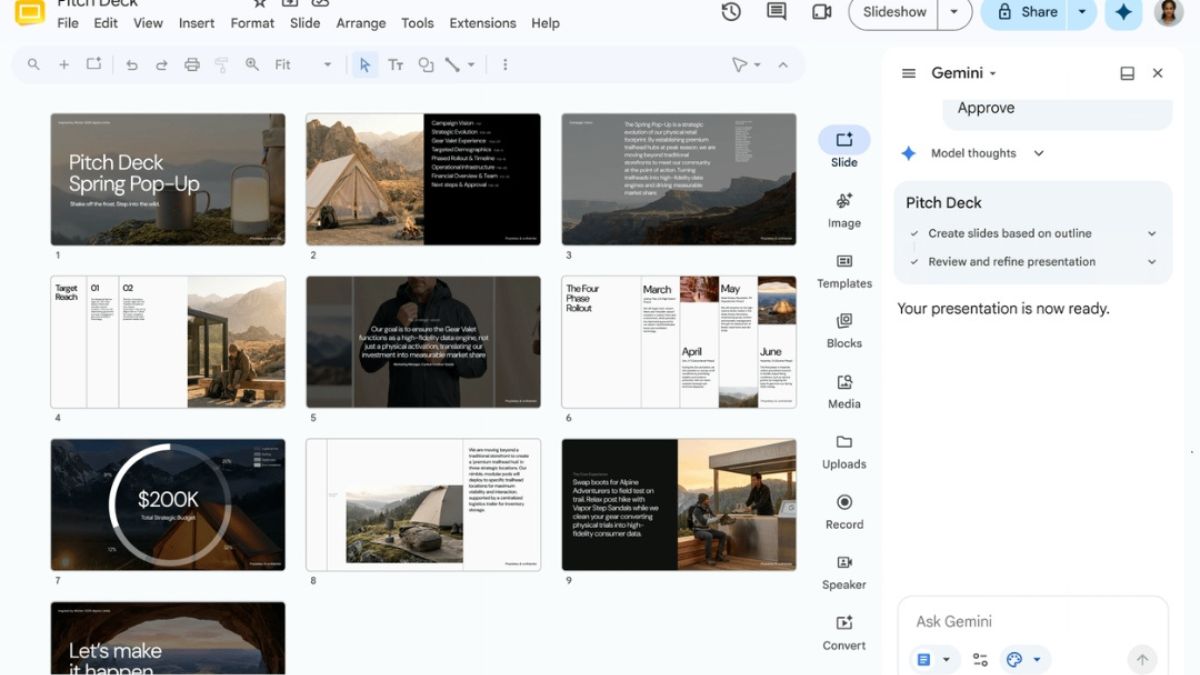Open the Share options dropdown arrow
Screen dimensions: 1200x675
1082,12
